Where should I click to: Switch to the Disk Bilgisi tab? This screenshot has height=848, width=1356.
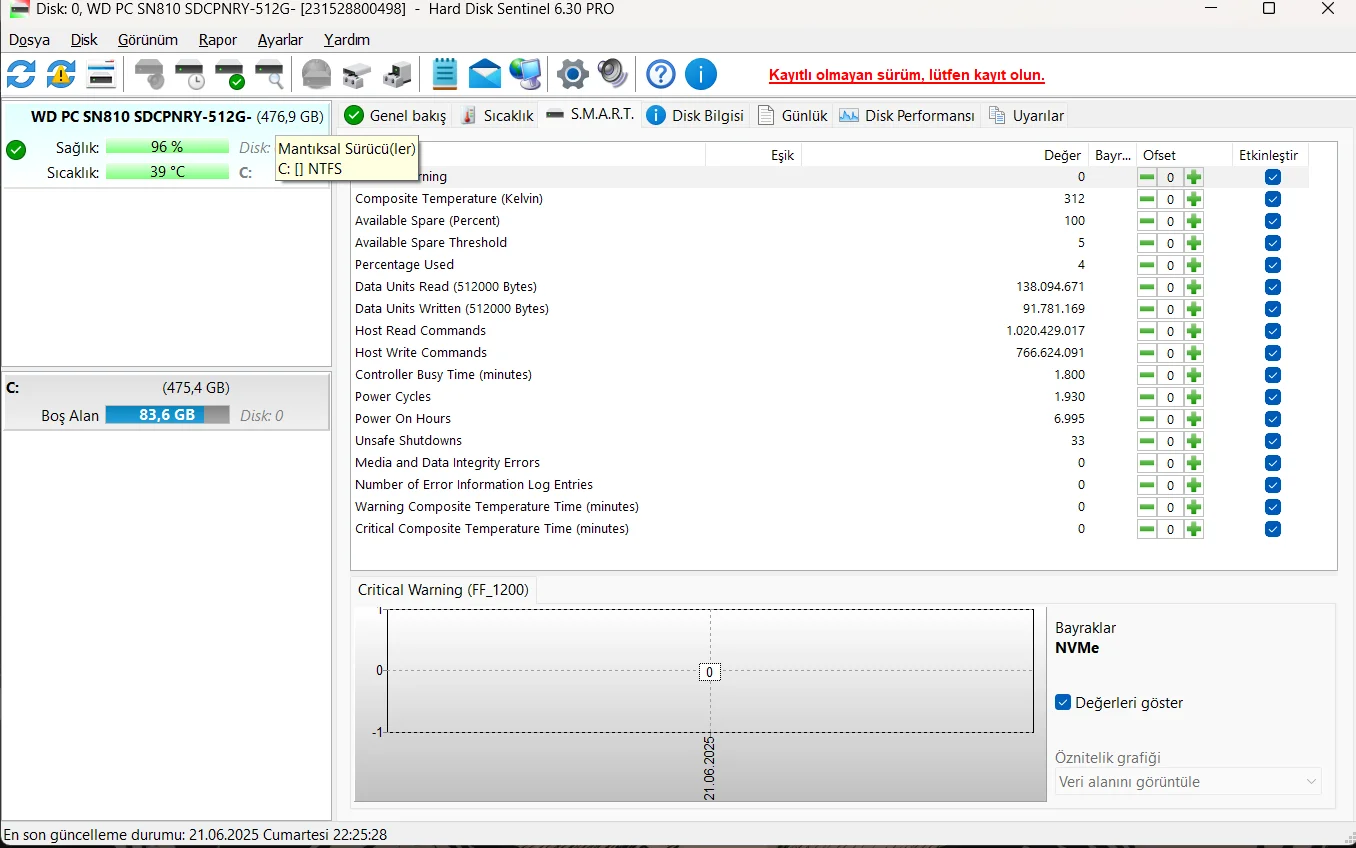tap(696, 116)
